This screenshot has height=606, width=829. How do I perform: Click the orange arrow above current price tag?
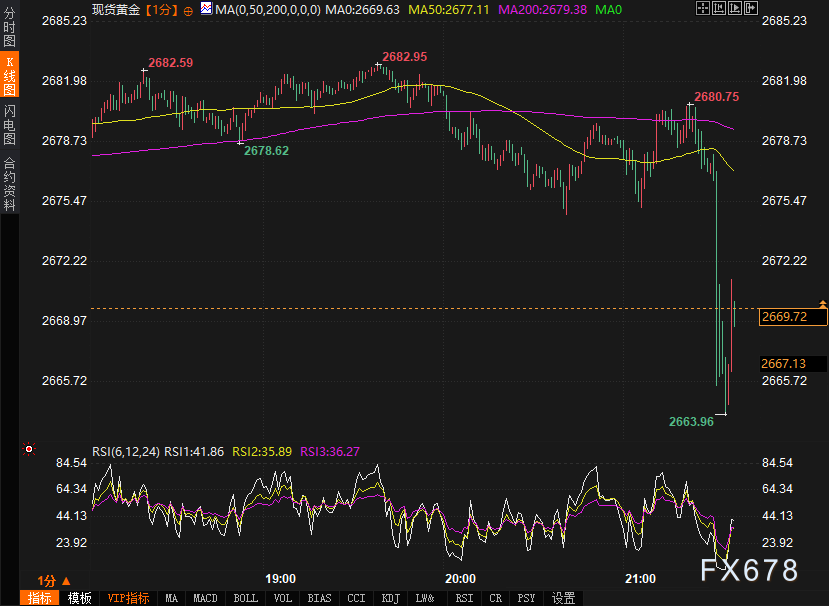(822, 303)
